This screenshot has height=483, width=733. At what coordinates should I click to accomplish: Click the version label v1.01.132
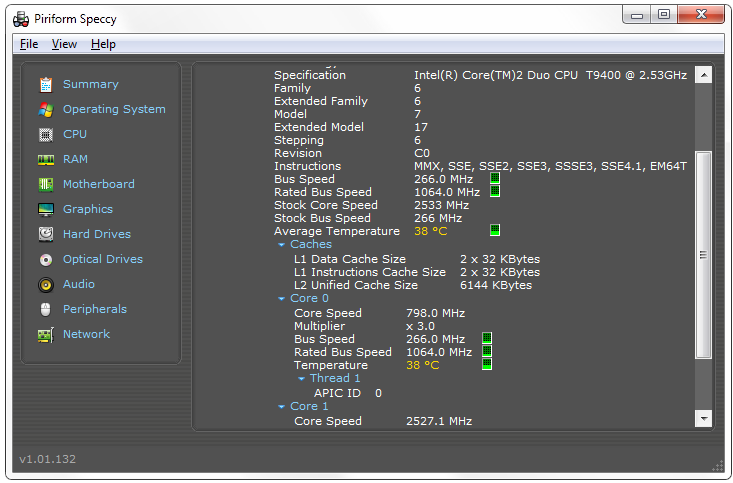tap(48, 459)
